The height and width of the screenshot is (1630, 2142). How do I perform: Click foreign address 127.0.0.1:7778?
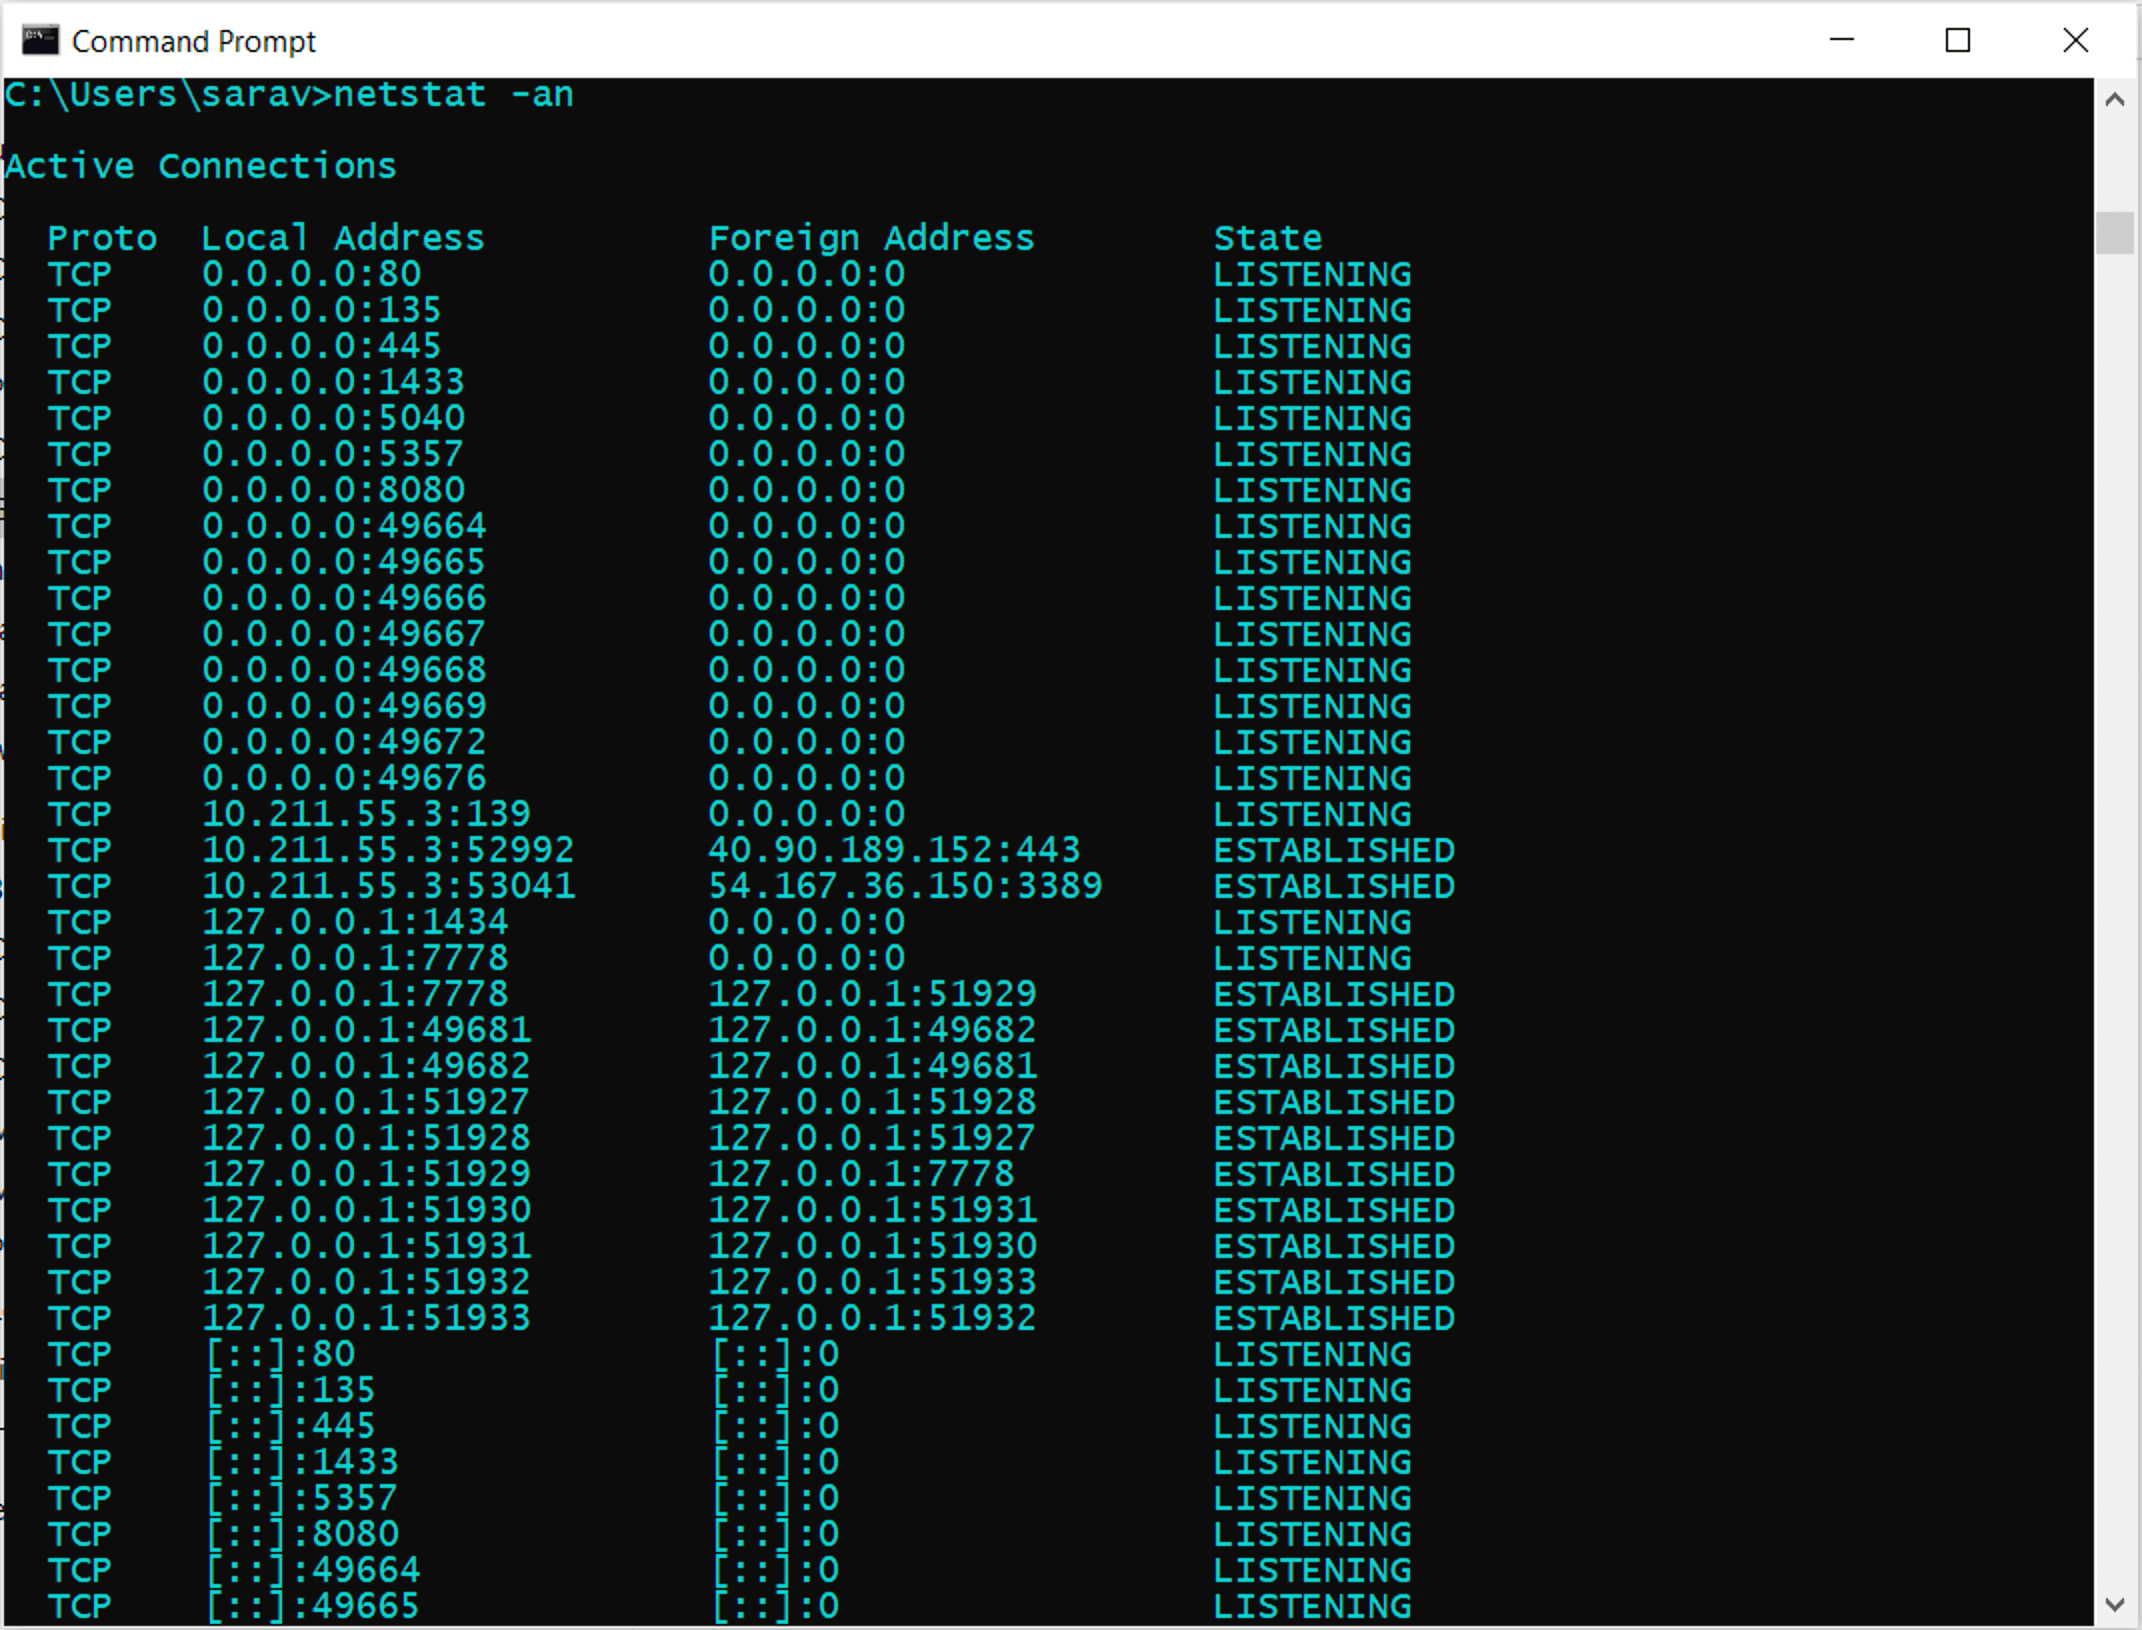[x=861, y=1174]
